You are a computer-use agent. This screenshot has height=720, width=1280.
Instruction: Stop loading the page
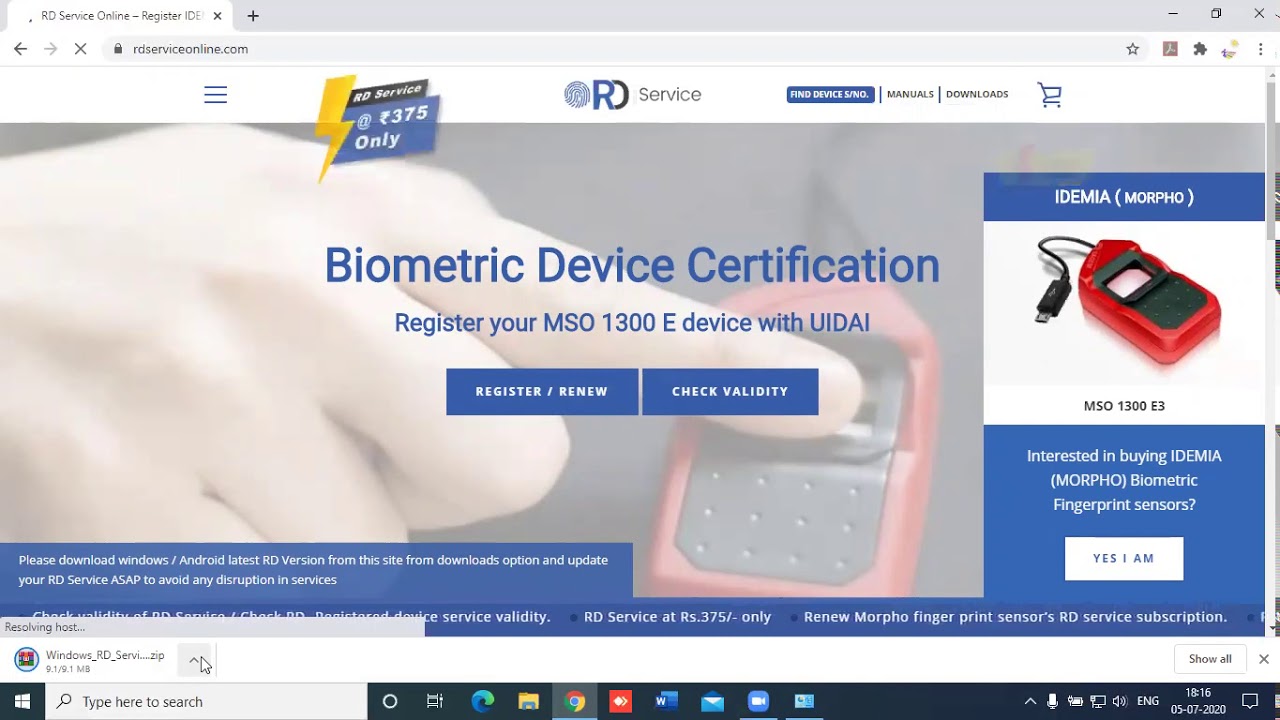point(81,49)
